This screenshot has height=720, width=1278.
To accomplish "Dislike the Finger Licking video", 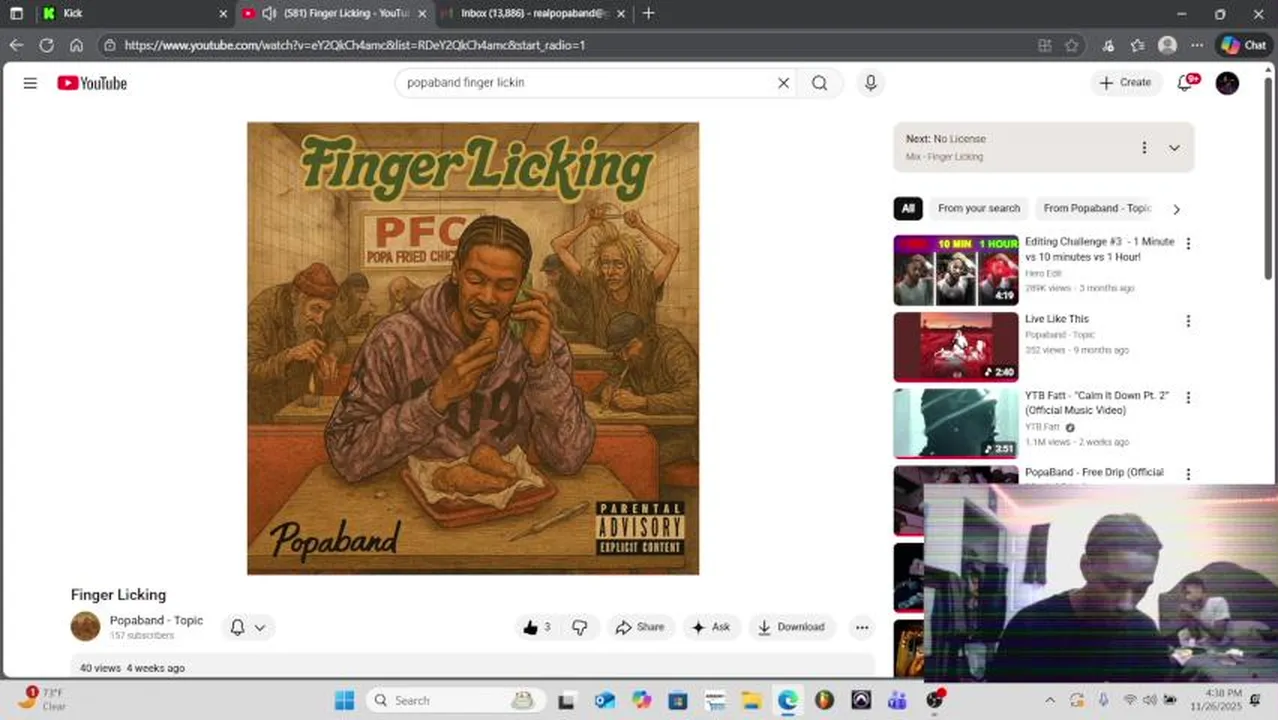I will (580, 627).
